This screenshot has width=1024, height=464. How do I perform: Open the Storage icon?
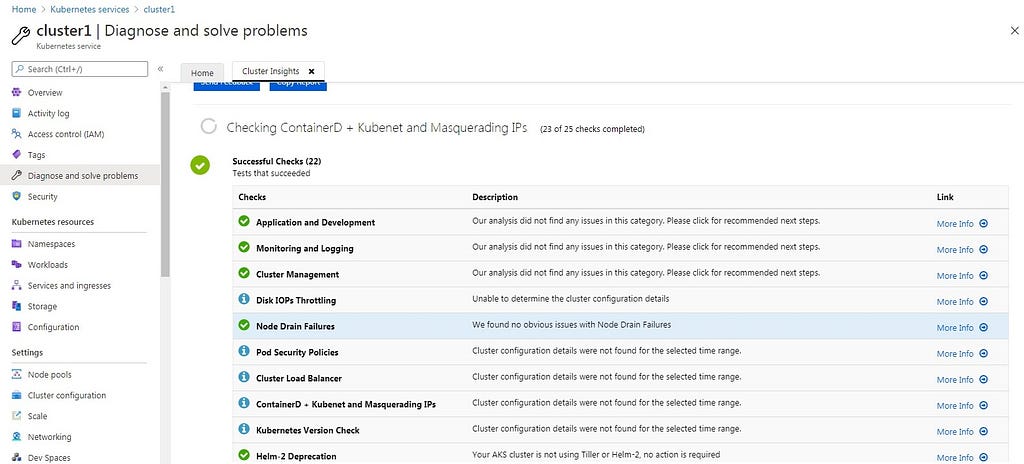pos(17,307)
